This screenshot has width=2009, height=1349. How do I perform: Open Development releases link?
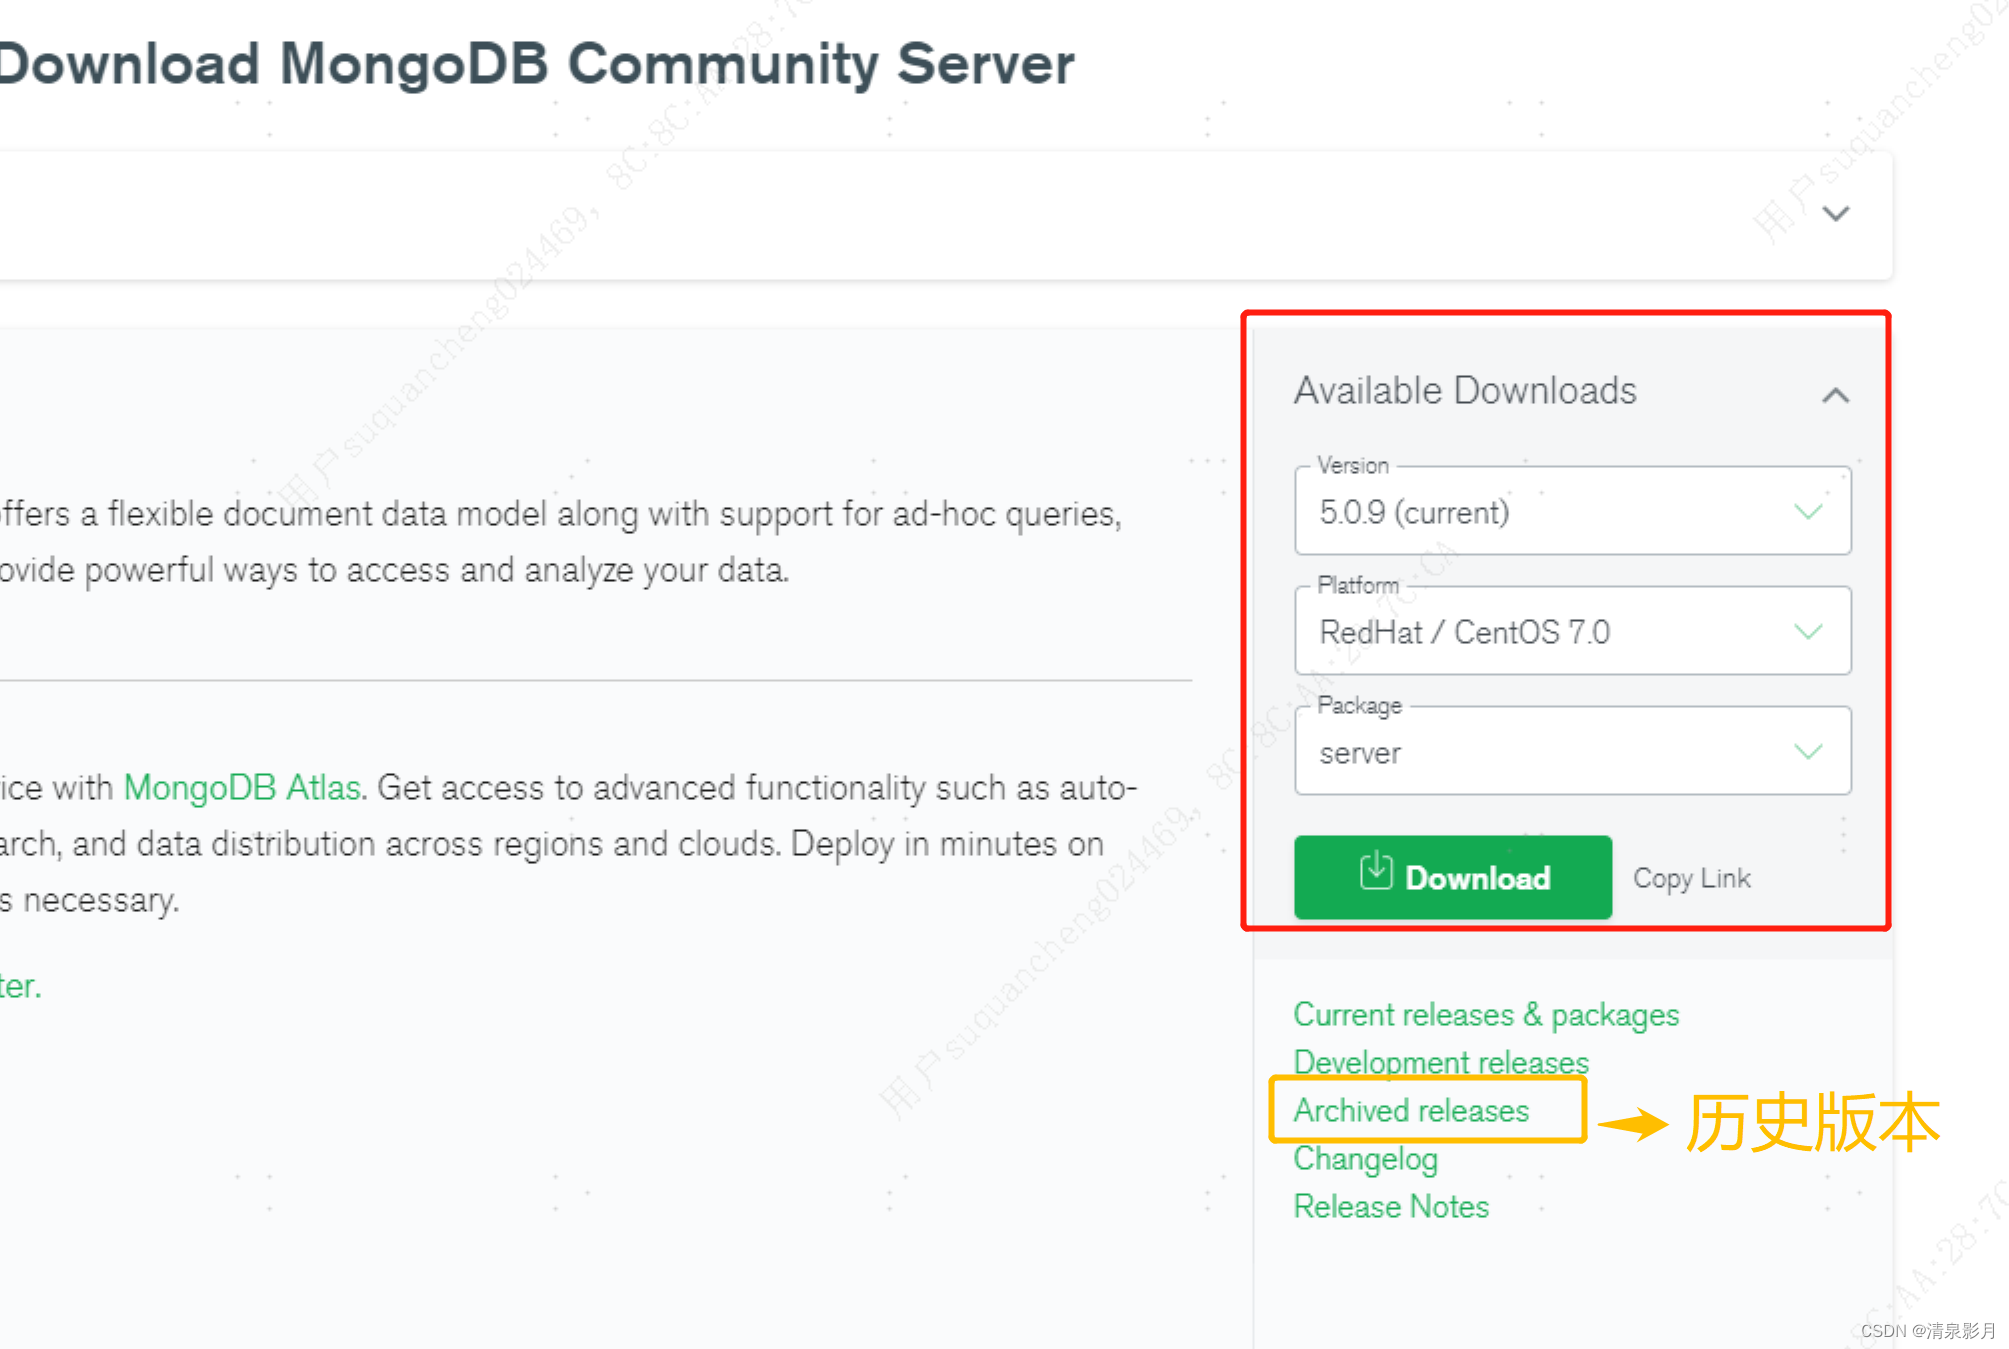1440,1062
